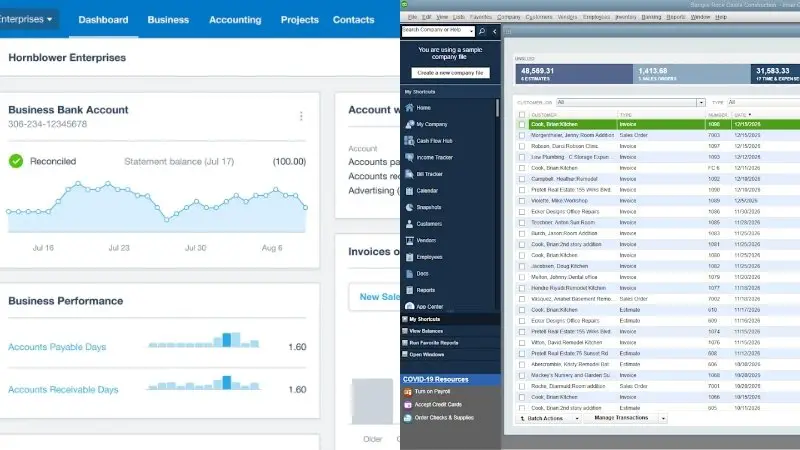The image size is (800, 450).
Task: Open the Business Bank Account options menu
Action: pyautogui.click(x=301, y=116)
